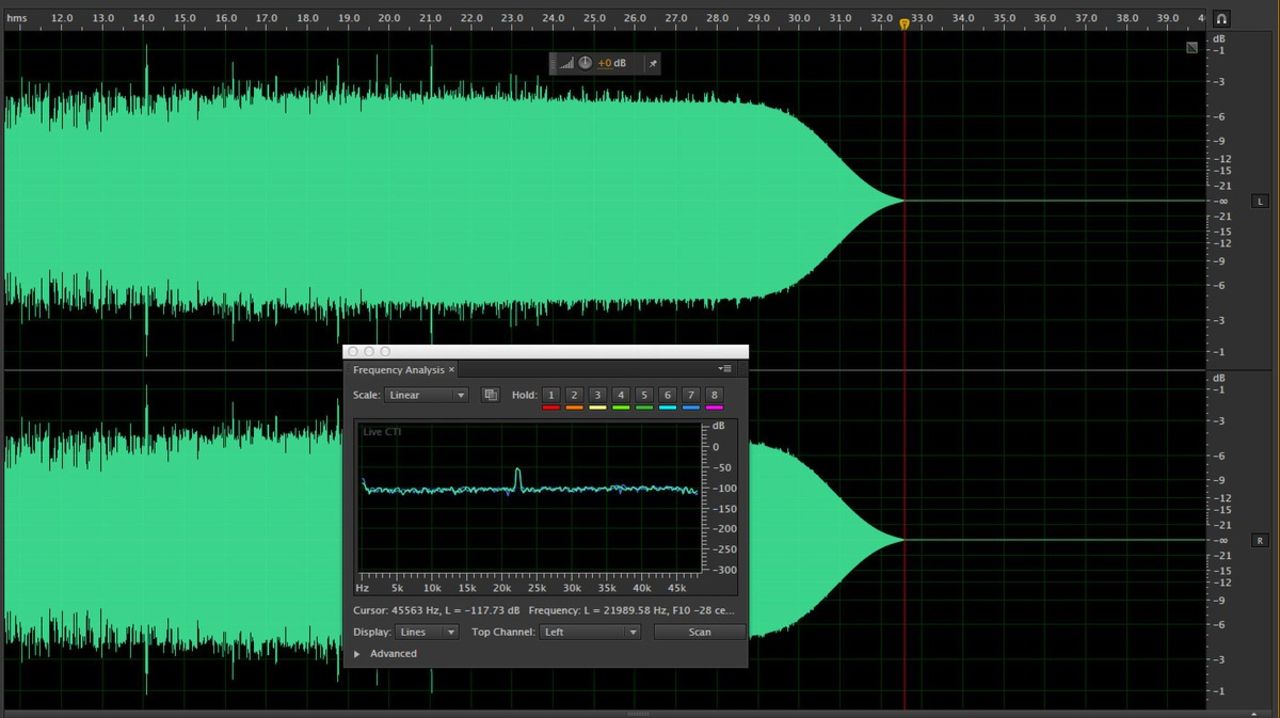Open the Top Channel dropdown

[x=590, y=632]
